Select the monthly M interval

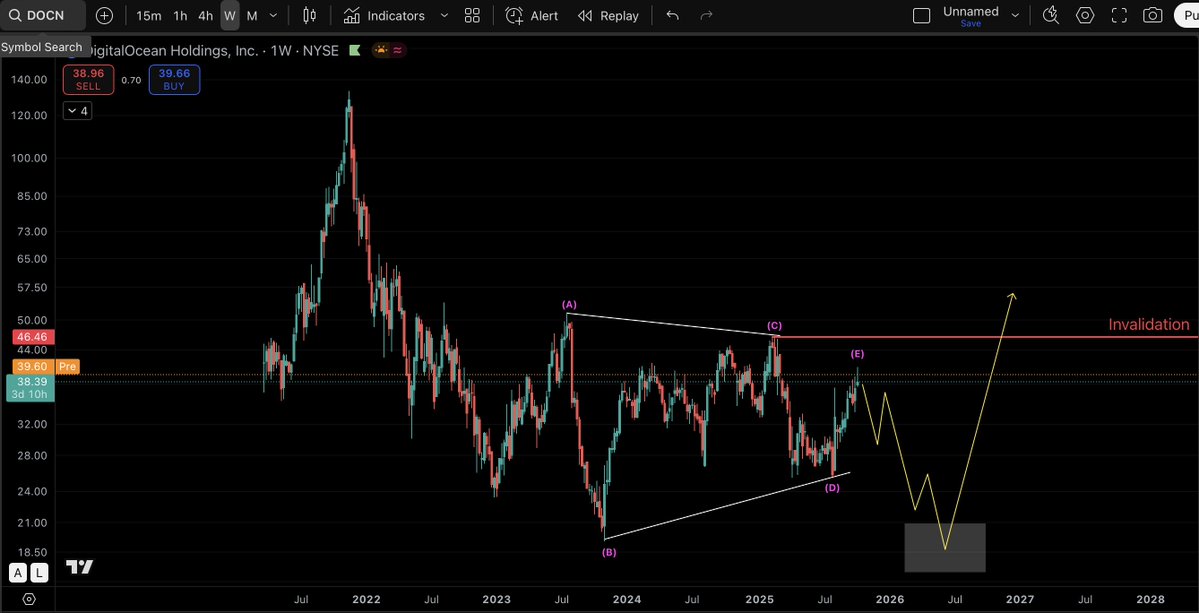tap(252, 15)
